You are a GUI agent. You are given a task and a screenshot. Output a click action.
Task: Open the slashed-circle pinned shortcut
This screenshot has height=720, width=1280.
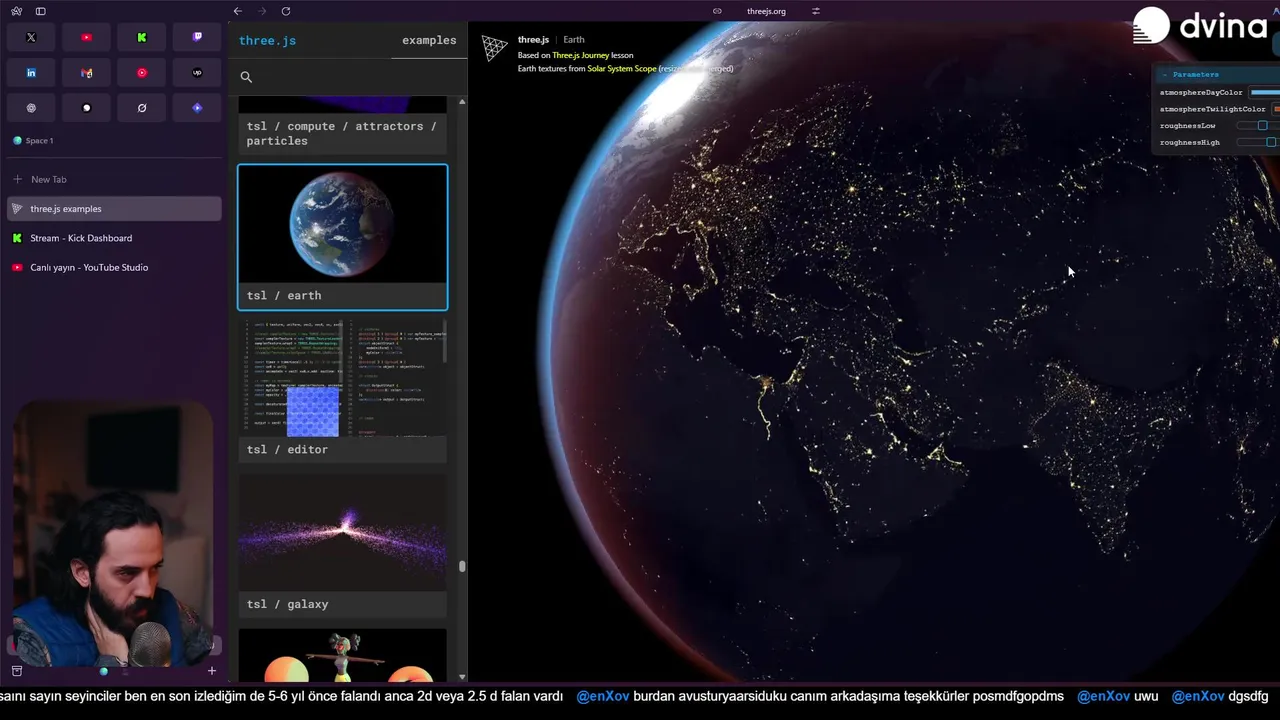(142, 108)
